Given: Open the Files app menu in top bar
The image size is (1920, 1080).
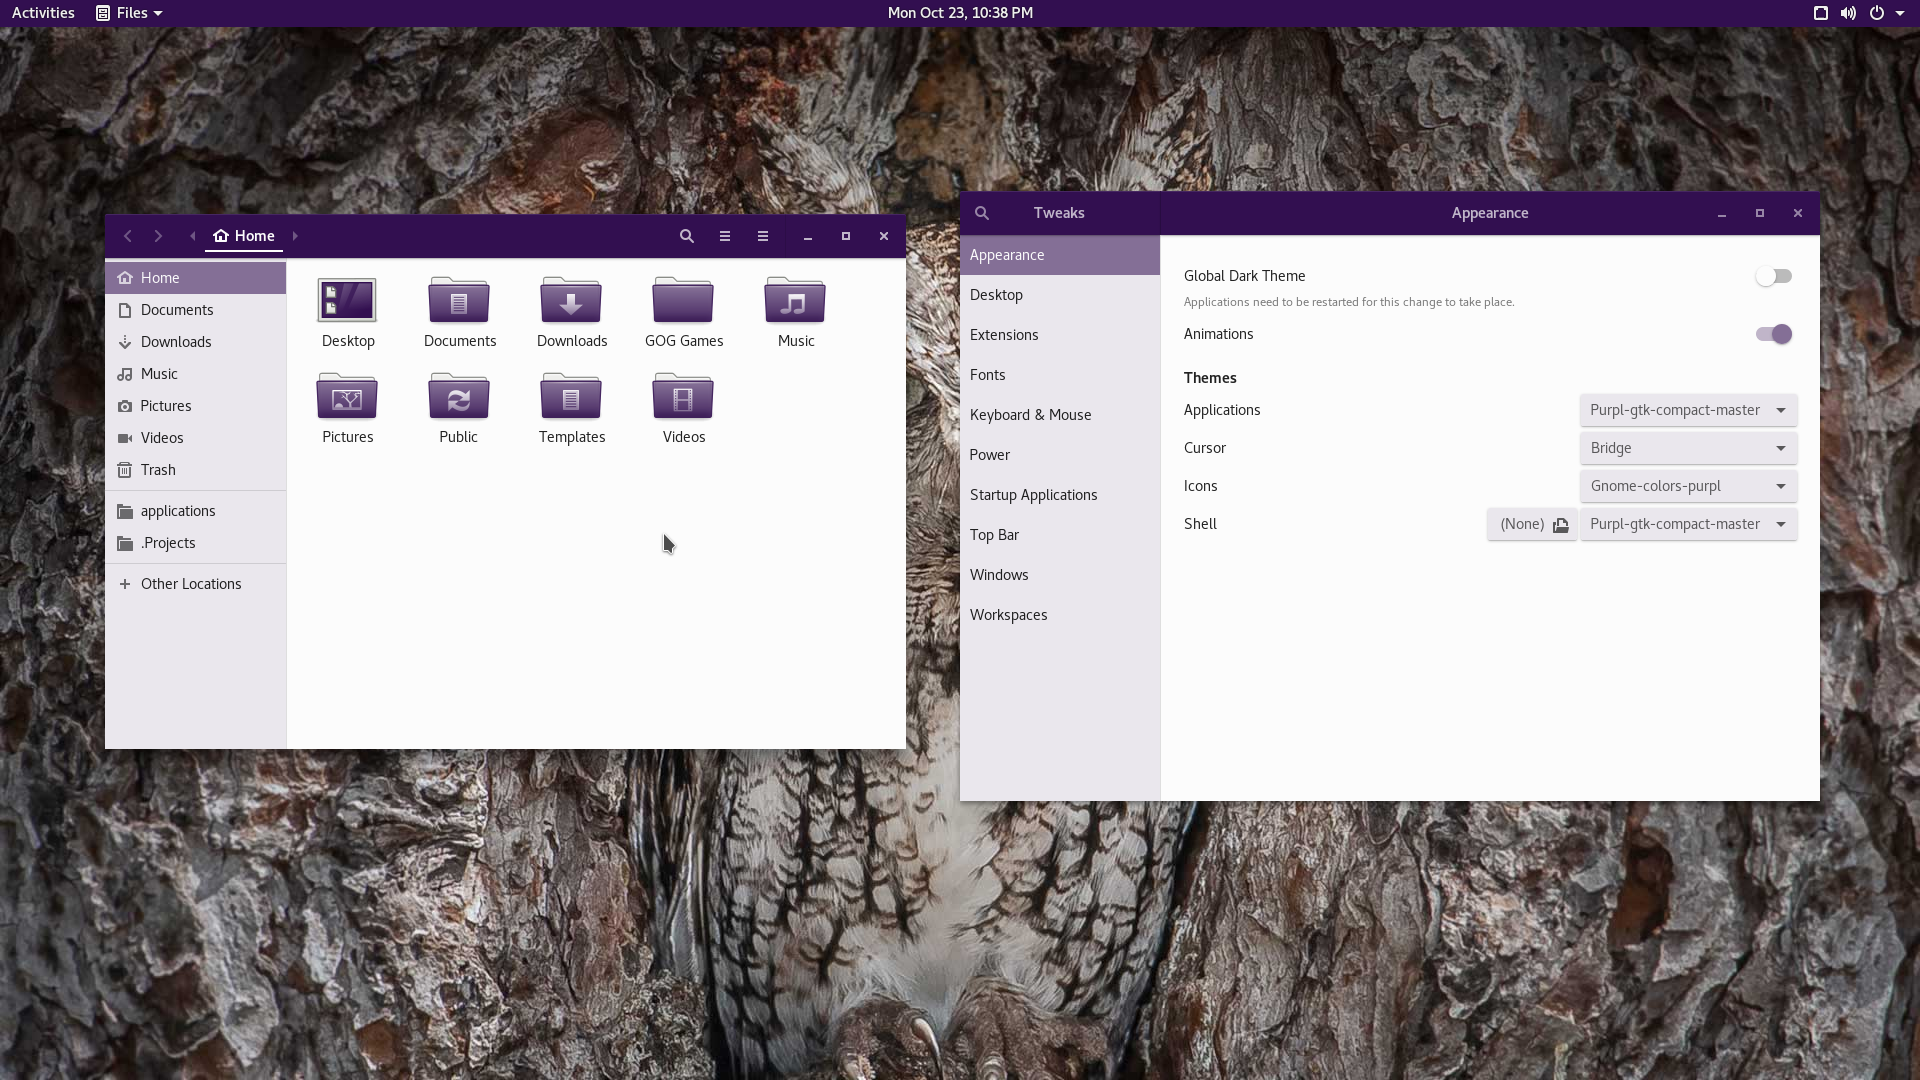Looking at the screenshot, I should coord(130,13).
